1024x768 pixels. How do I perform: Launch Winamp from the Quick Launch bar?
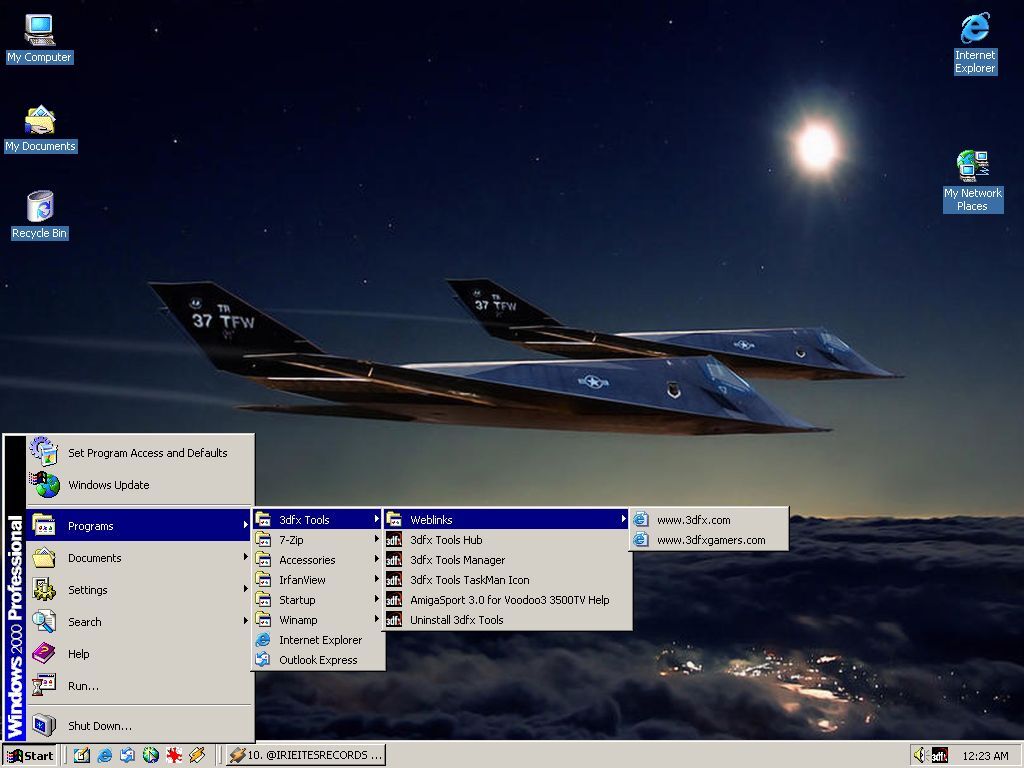(x=197, y=755)
